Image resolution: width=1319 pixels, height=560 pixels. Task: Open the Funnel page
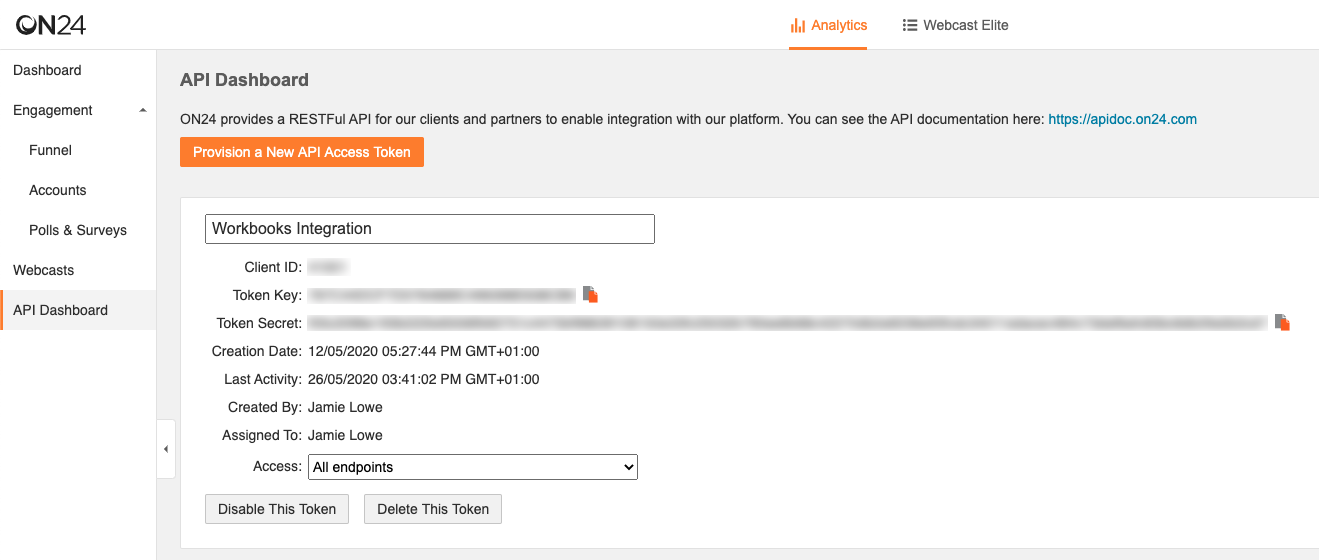50,150
